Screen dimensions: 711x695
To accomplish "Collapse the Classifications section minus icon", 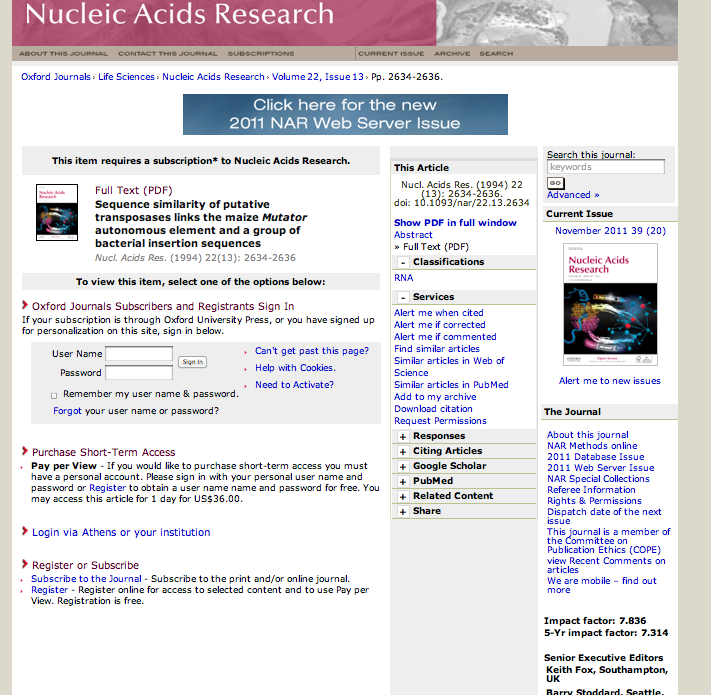I will tap(402, 262).
